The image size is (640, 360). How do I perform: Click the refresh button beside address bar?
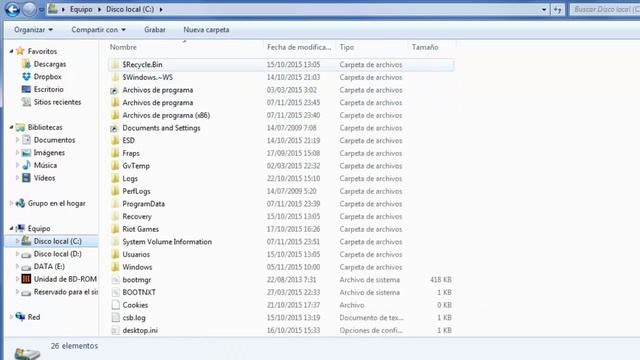[558, 9]
